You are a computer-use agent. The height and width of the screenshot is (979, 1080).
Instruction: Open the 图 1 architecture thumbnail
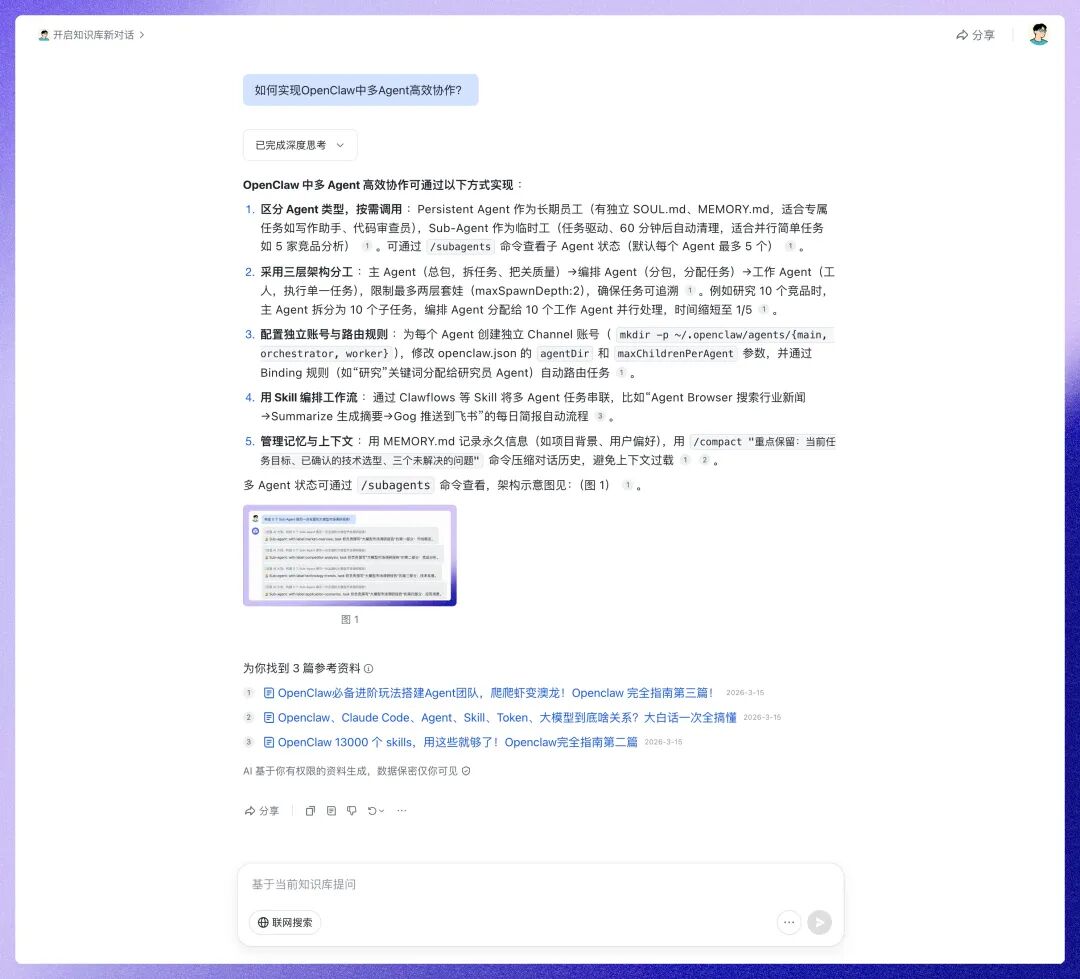(x=349, y=556)
